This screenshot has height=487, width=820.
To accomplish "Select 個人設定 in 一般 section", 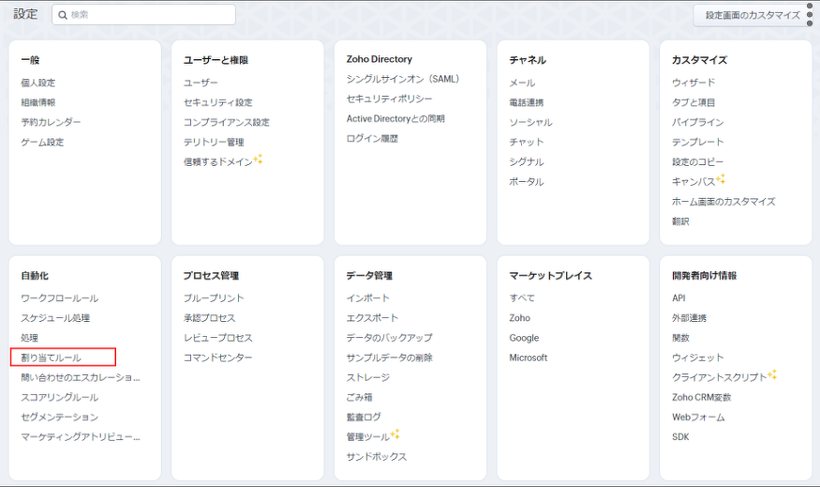I will click(x=38, y=83).
